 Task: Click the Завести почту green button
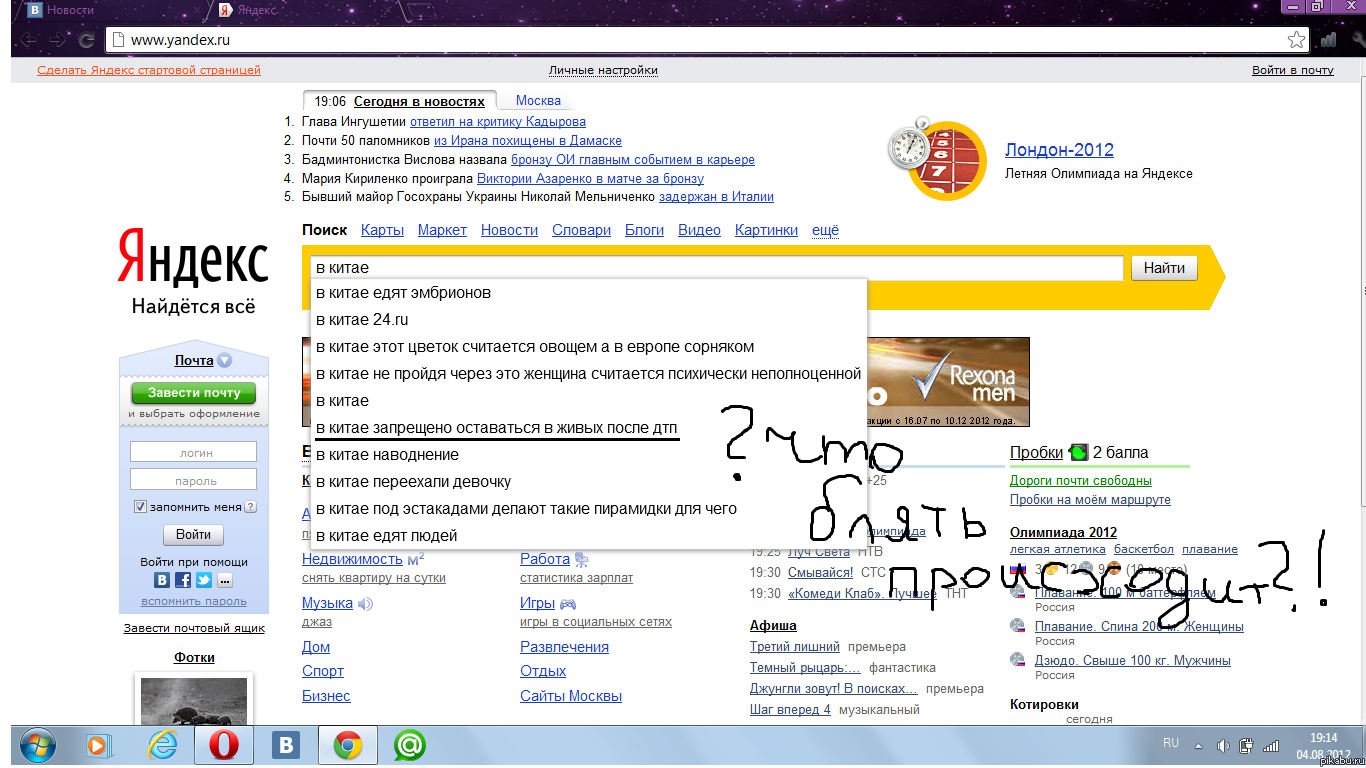[194, 393]
